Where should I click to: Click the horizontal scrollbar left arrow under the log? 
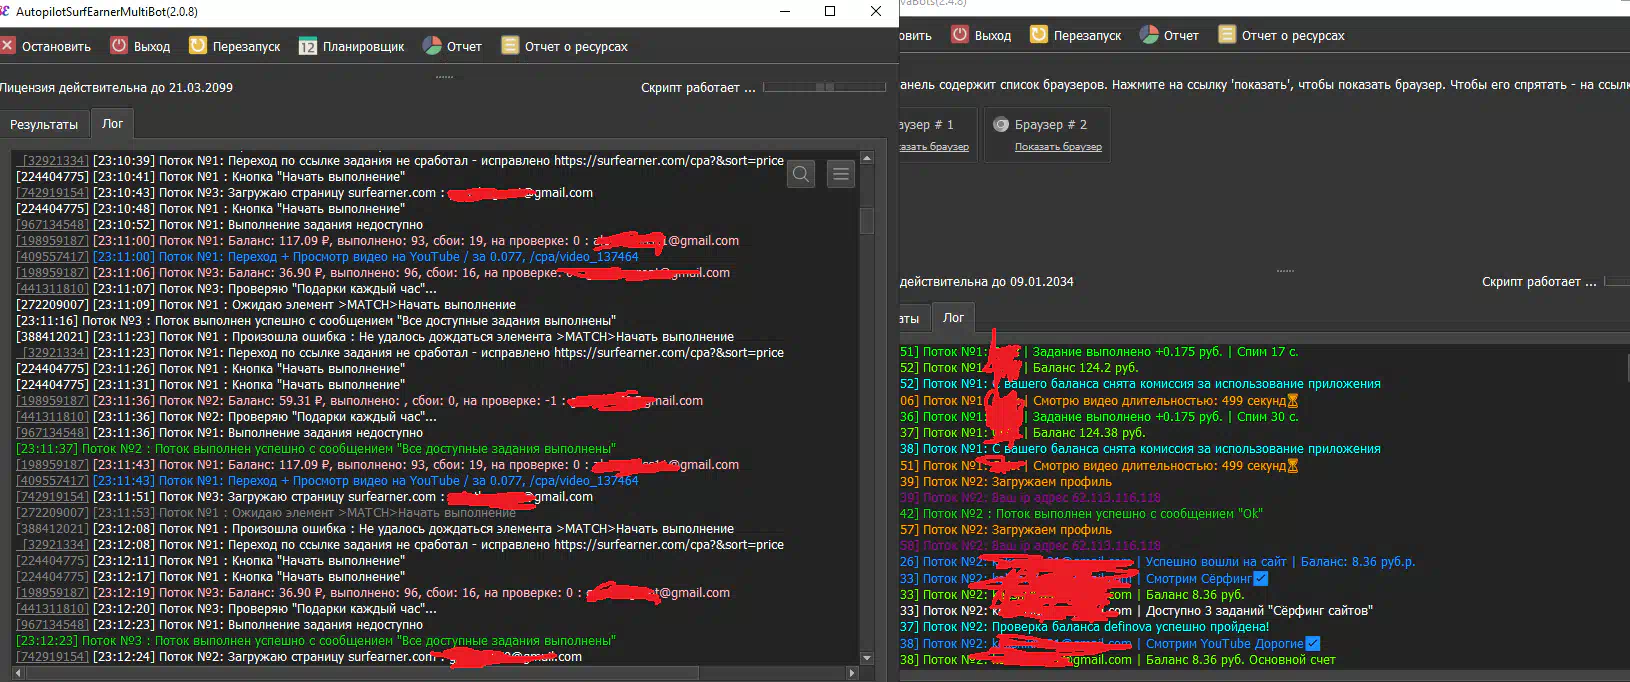click(x=19, y=673)
